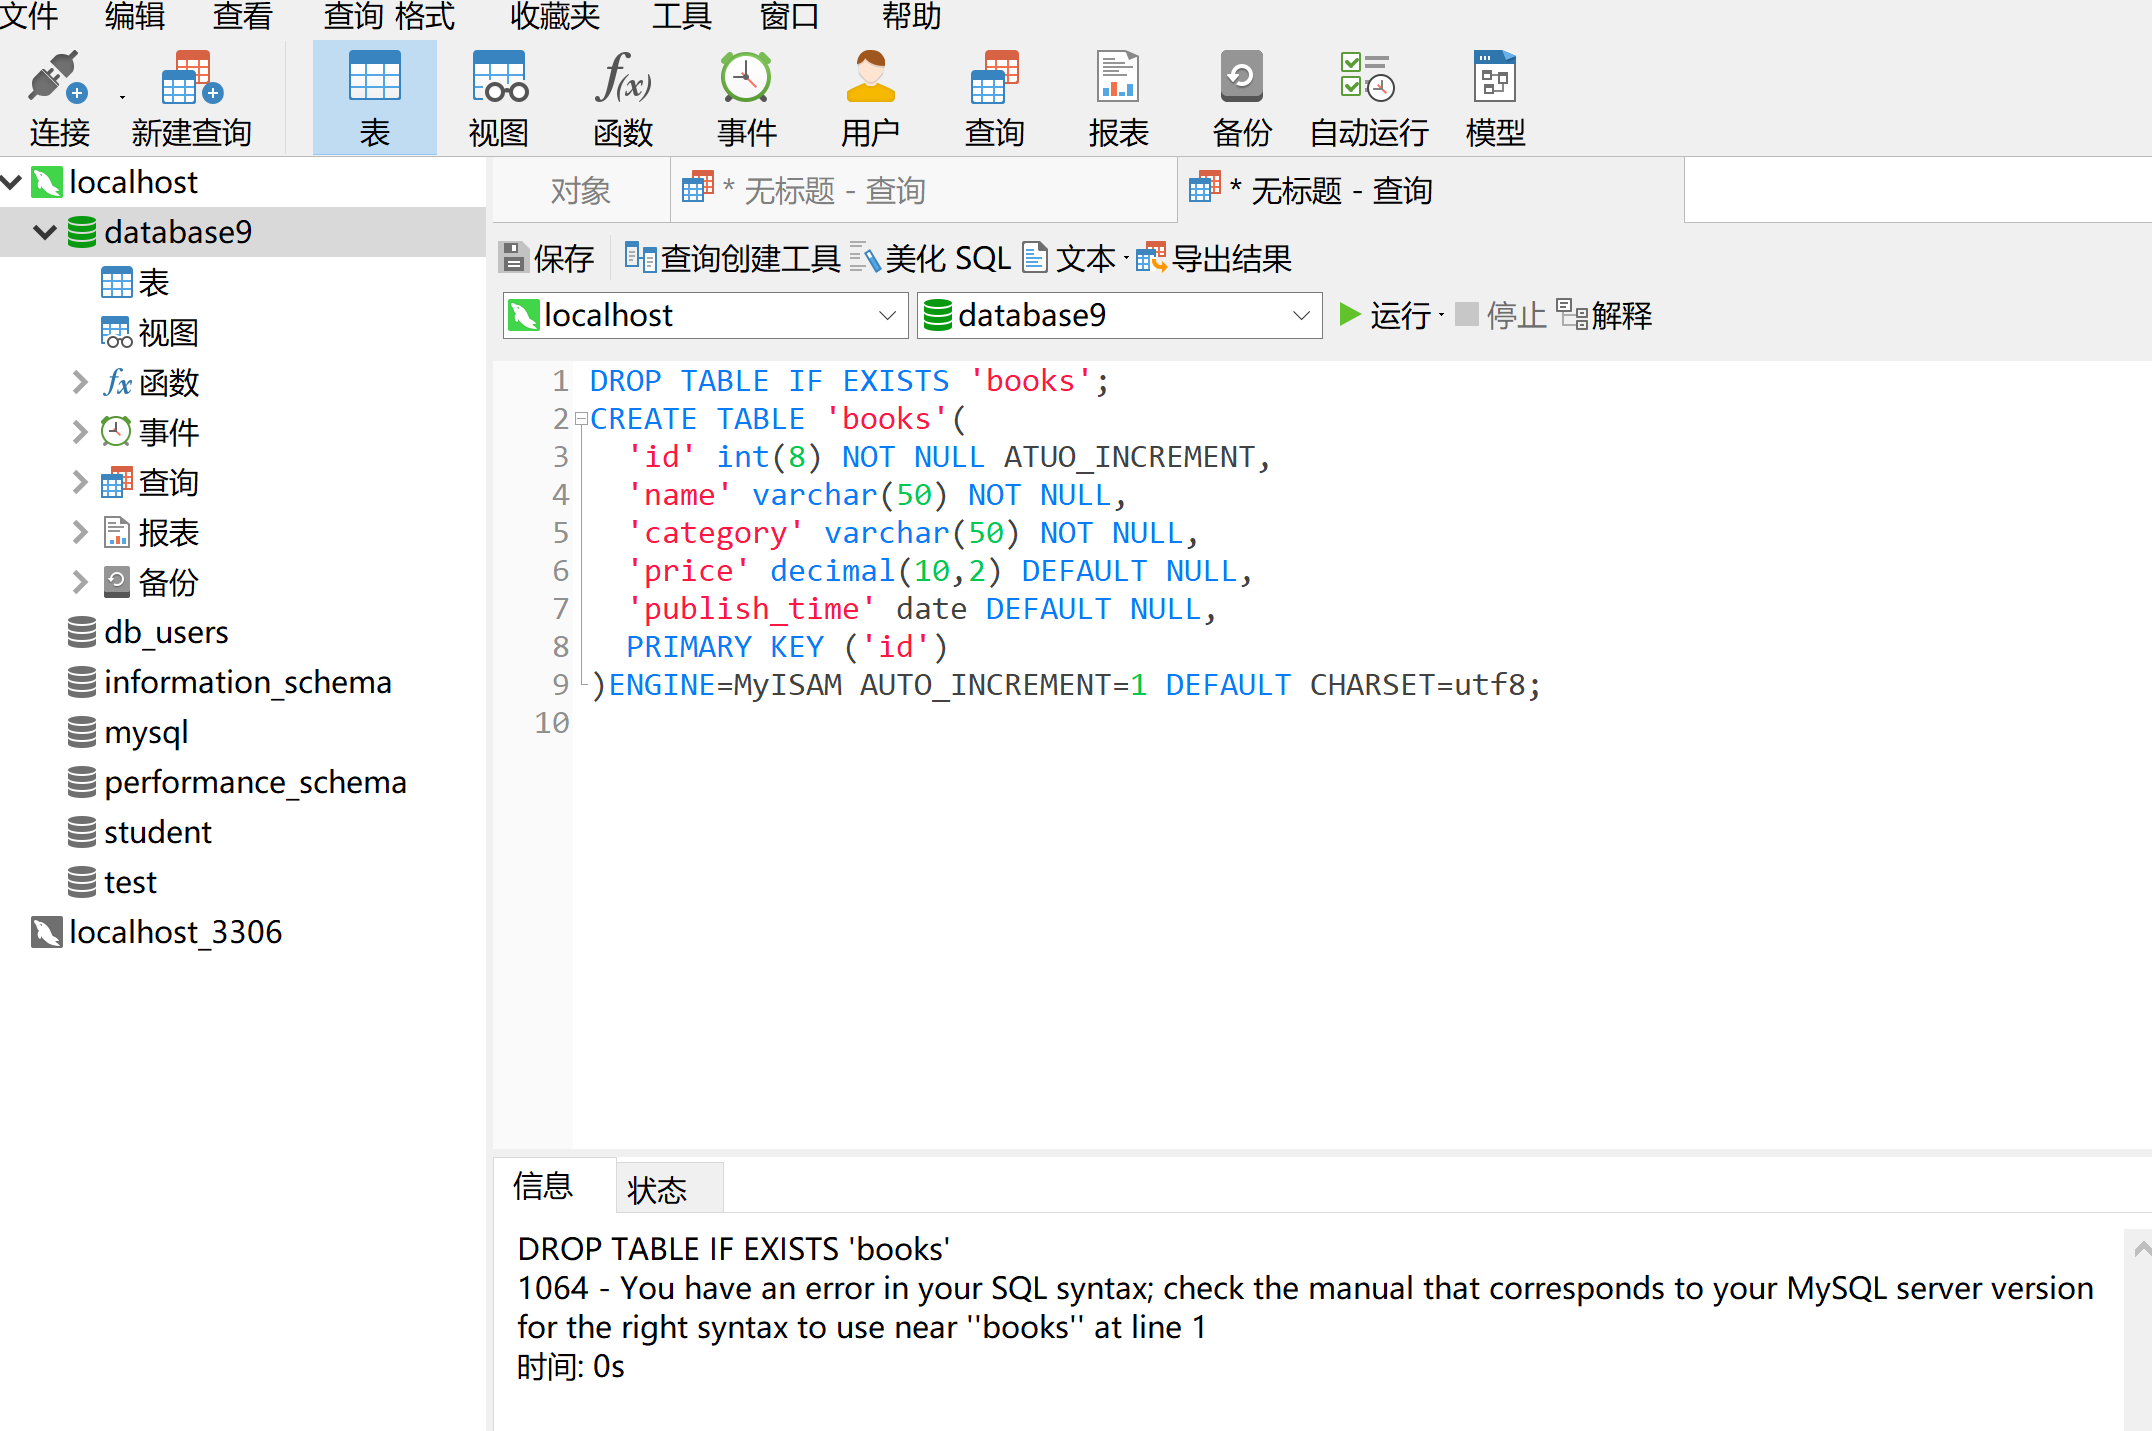Open the dropdown arrow next to 文本
This screenshot has height=1431, width=2152.
click(x=1126, y=259)
